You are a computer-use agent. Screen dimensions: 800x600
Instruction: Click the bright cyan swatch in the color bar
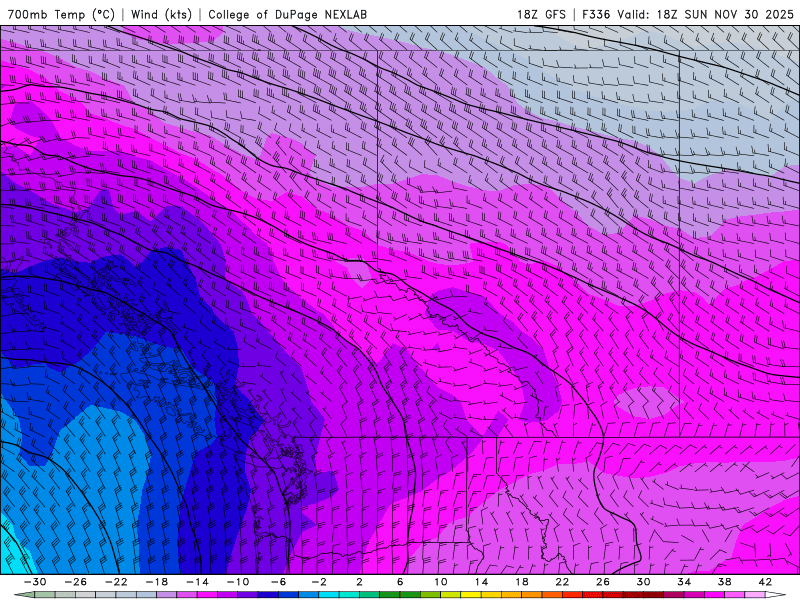(329, 595)
